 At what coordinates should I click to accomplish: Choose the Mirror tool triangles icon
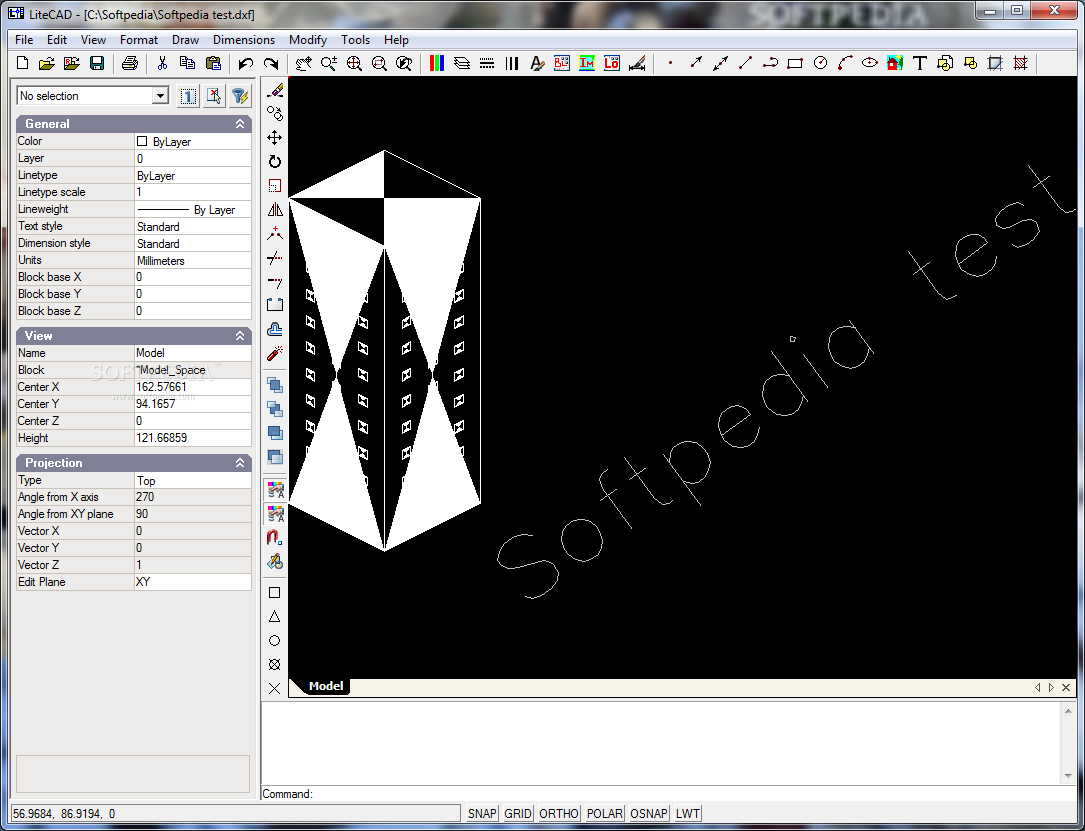275,210
